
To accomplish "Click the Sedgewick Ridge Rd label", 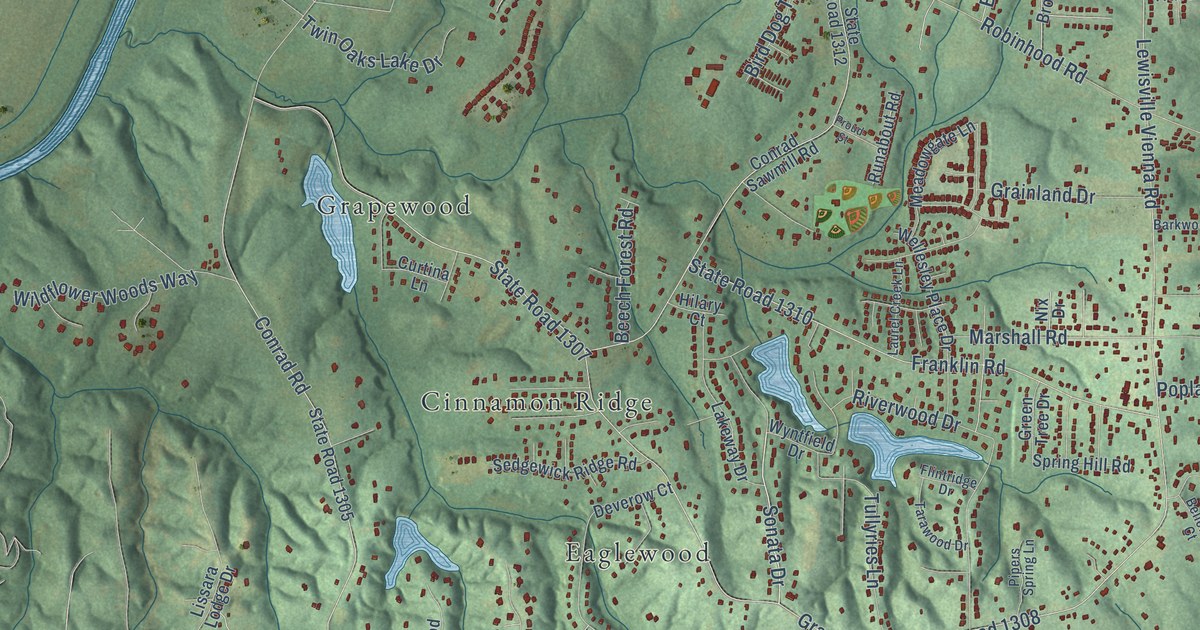I will 565,465.
